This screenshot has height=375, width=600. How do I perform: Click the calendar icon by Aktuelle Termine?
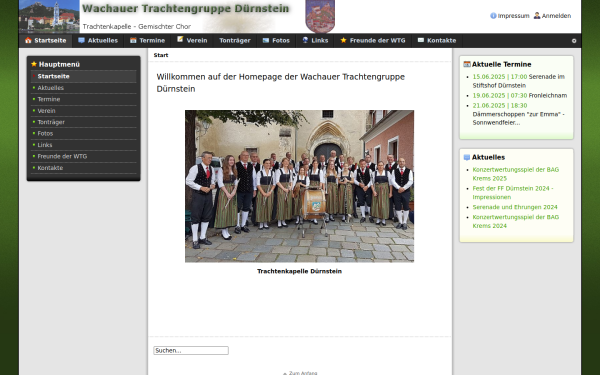(467, 64)
